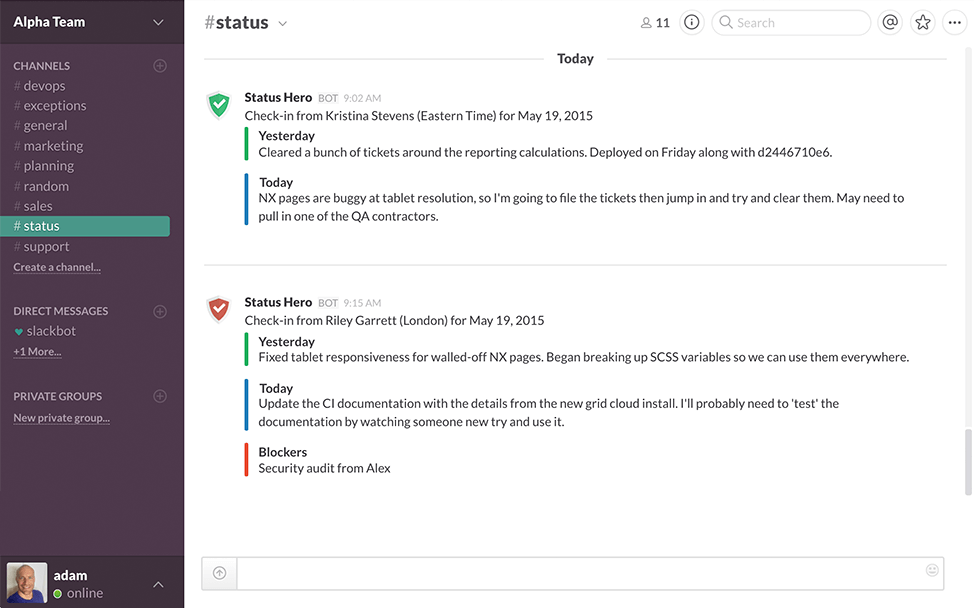View the 11 channel members

(655, 22)
